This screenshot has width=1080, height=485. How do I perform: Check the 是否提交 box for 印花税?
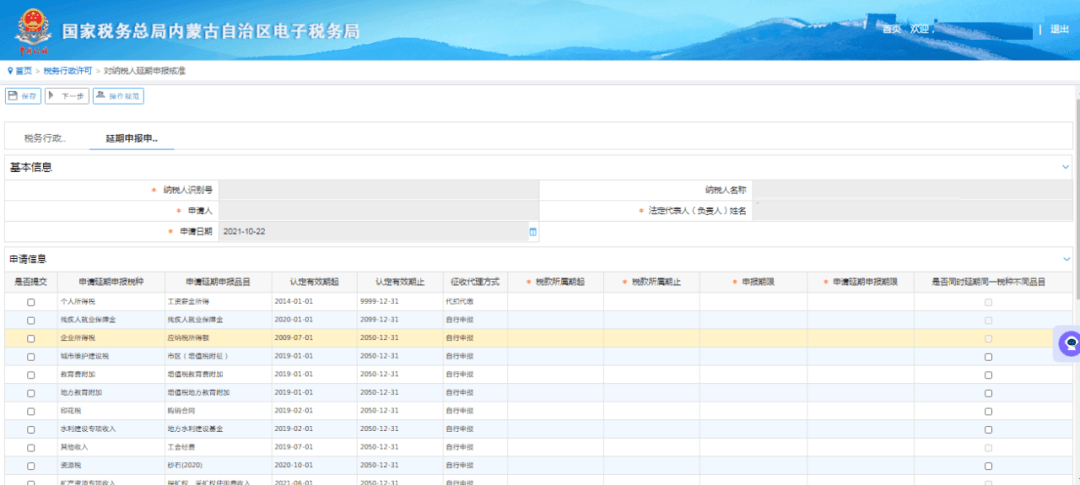pyautogui.click(x=31, y=411)
